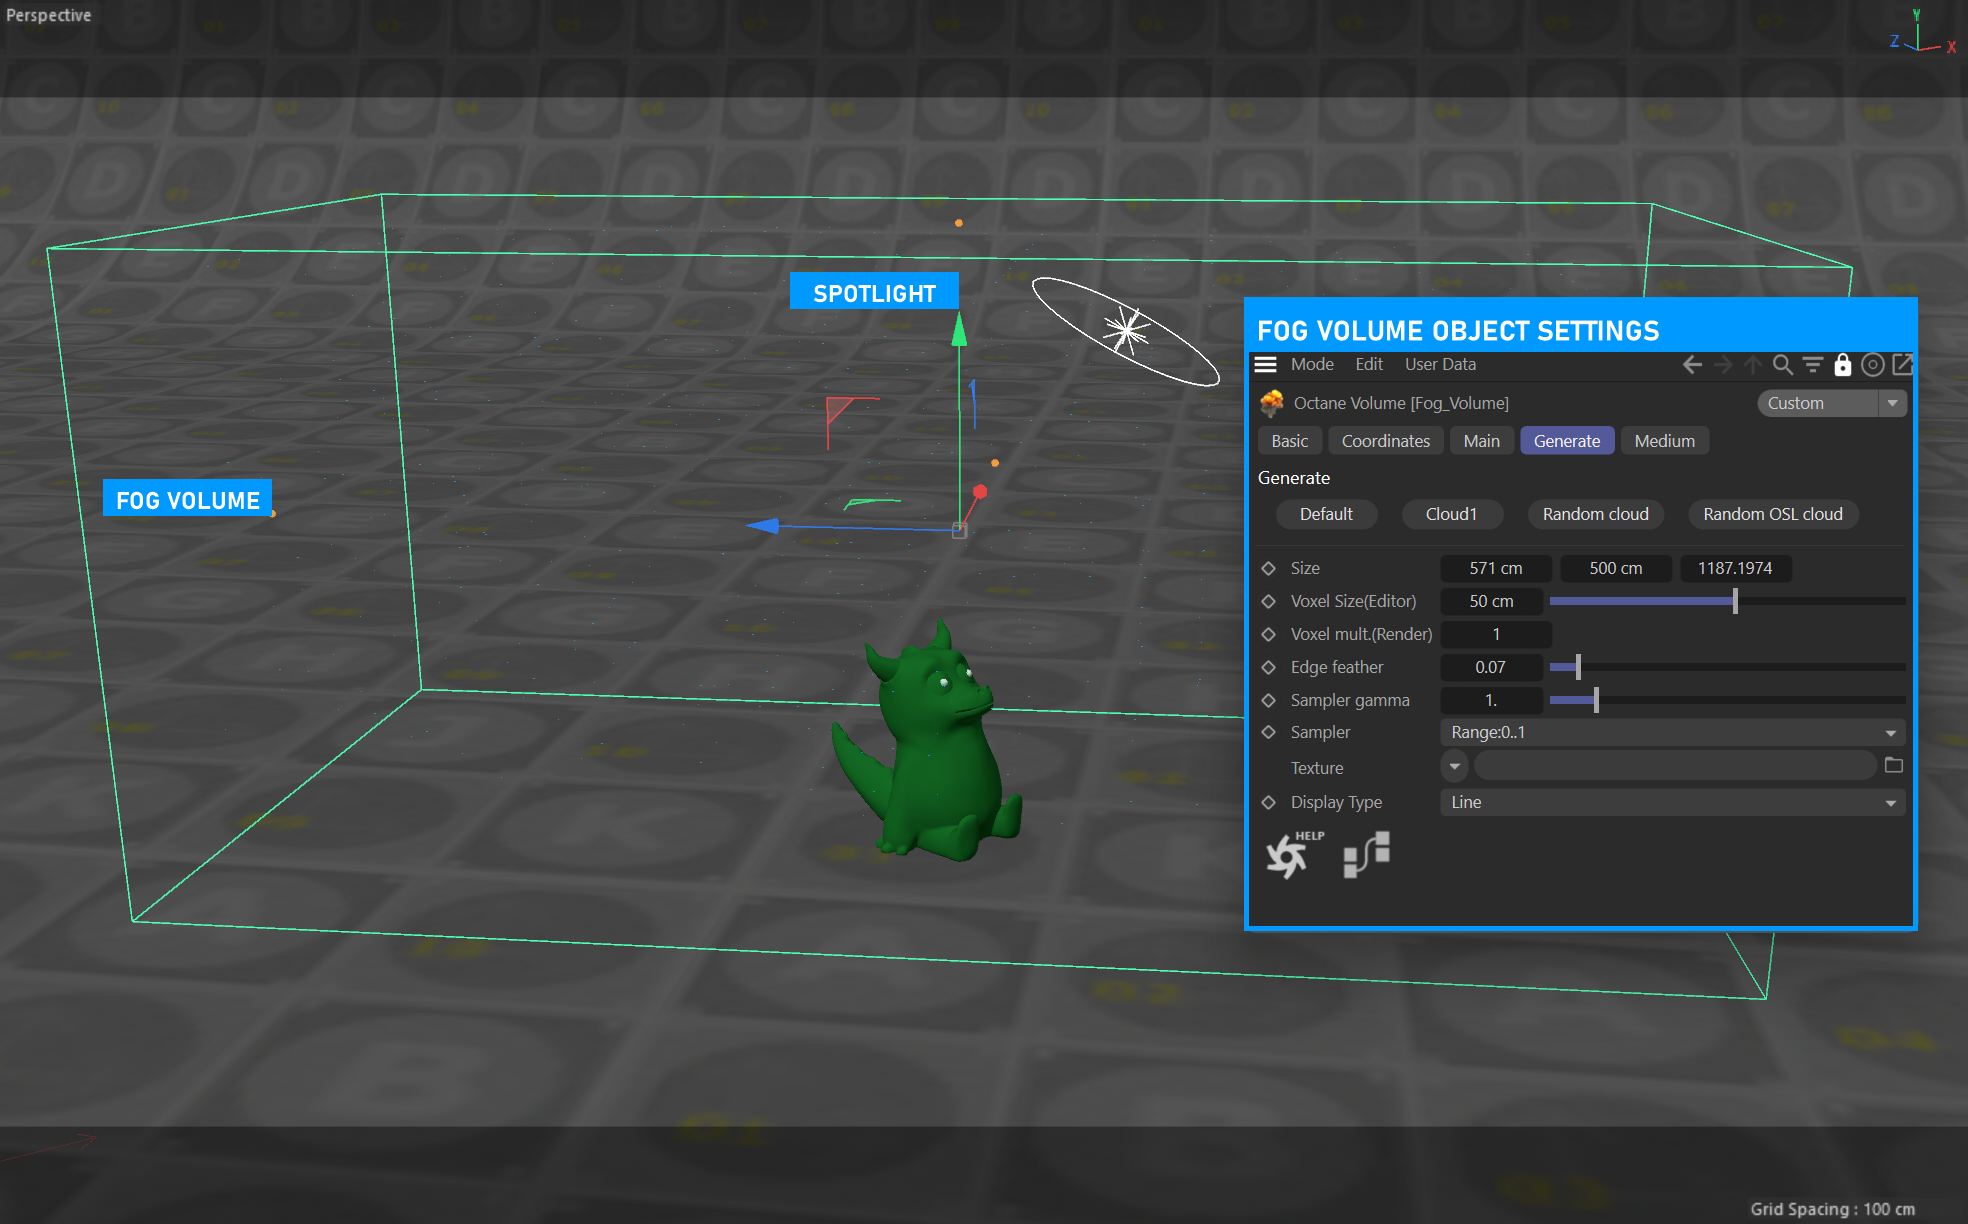
Task: Click the Voxel mult.(Render) value field
Action: point(1495,634)
